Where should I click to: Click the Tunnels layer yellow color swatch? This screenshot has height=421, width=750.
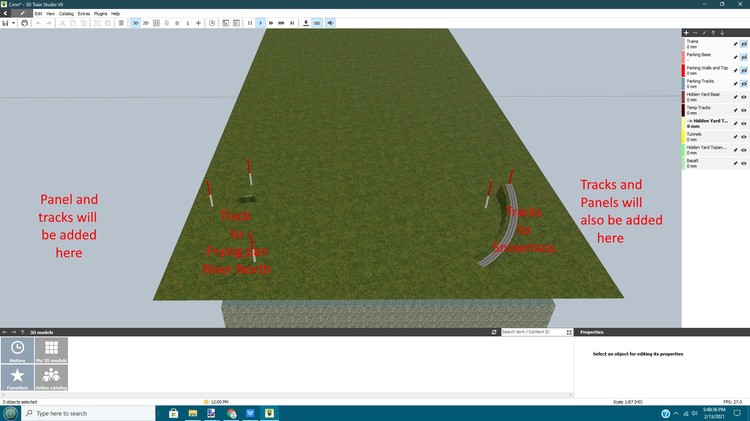(x=683, y=137)
